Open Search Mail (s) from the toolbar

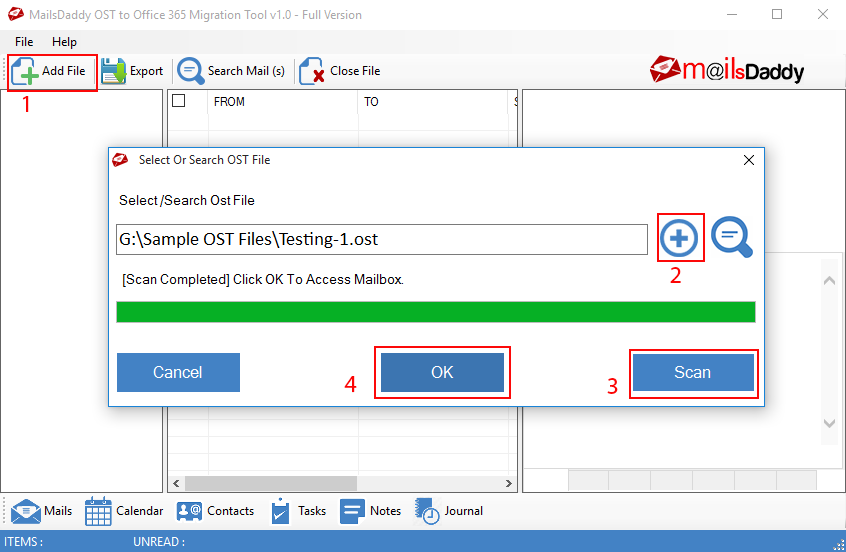[x=191, y=72]
